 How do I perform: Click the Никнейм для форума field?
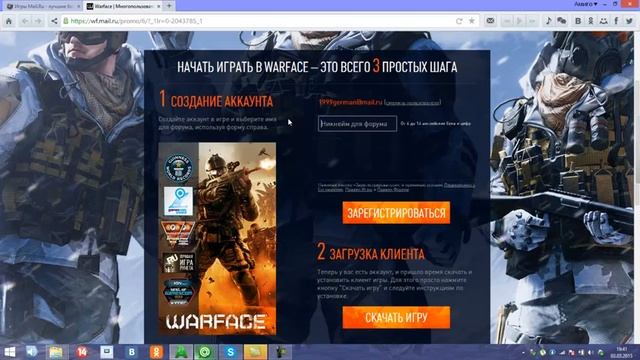357,124
